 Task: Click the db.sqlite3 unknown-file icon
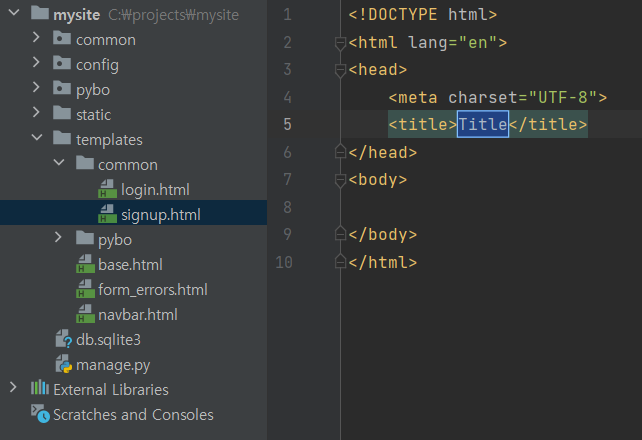pyautogui.click(x=63, y=339)
